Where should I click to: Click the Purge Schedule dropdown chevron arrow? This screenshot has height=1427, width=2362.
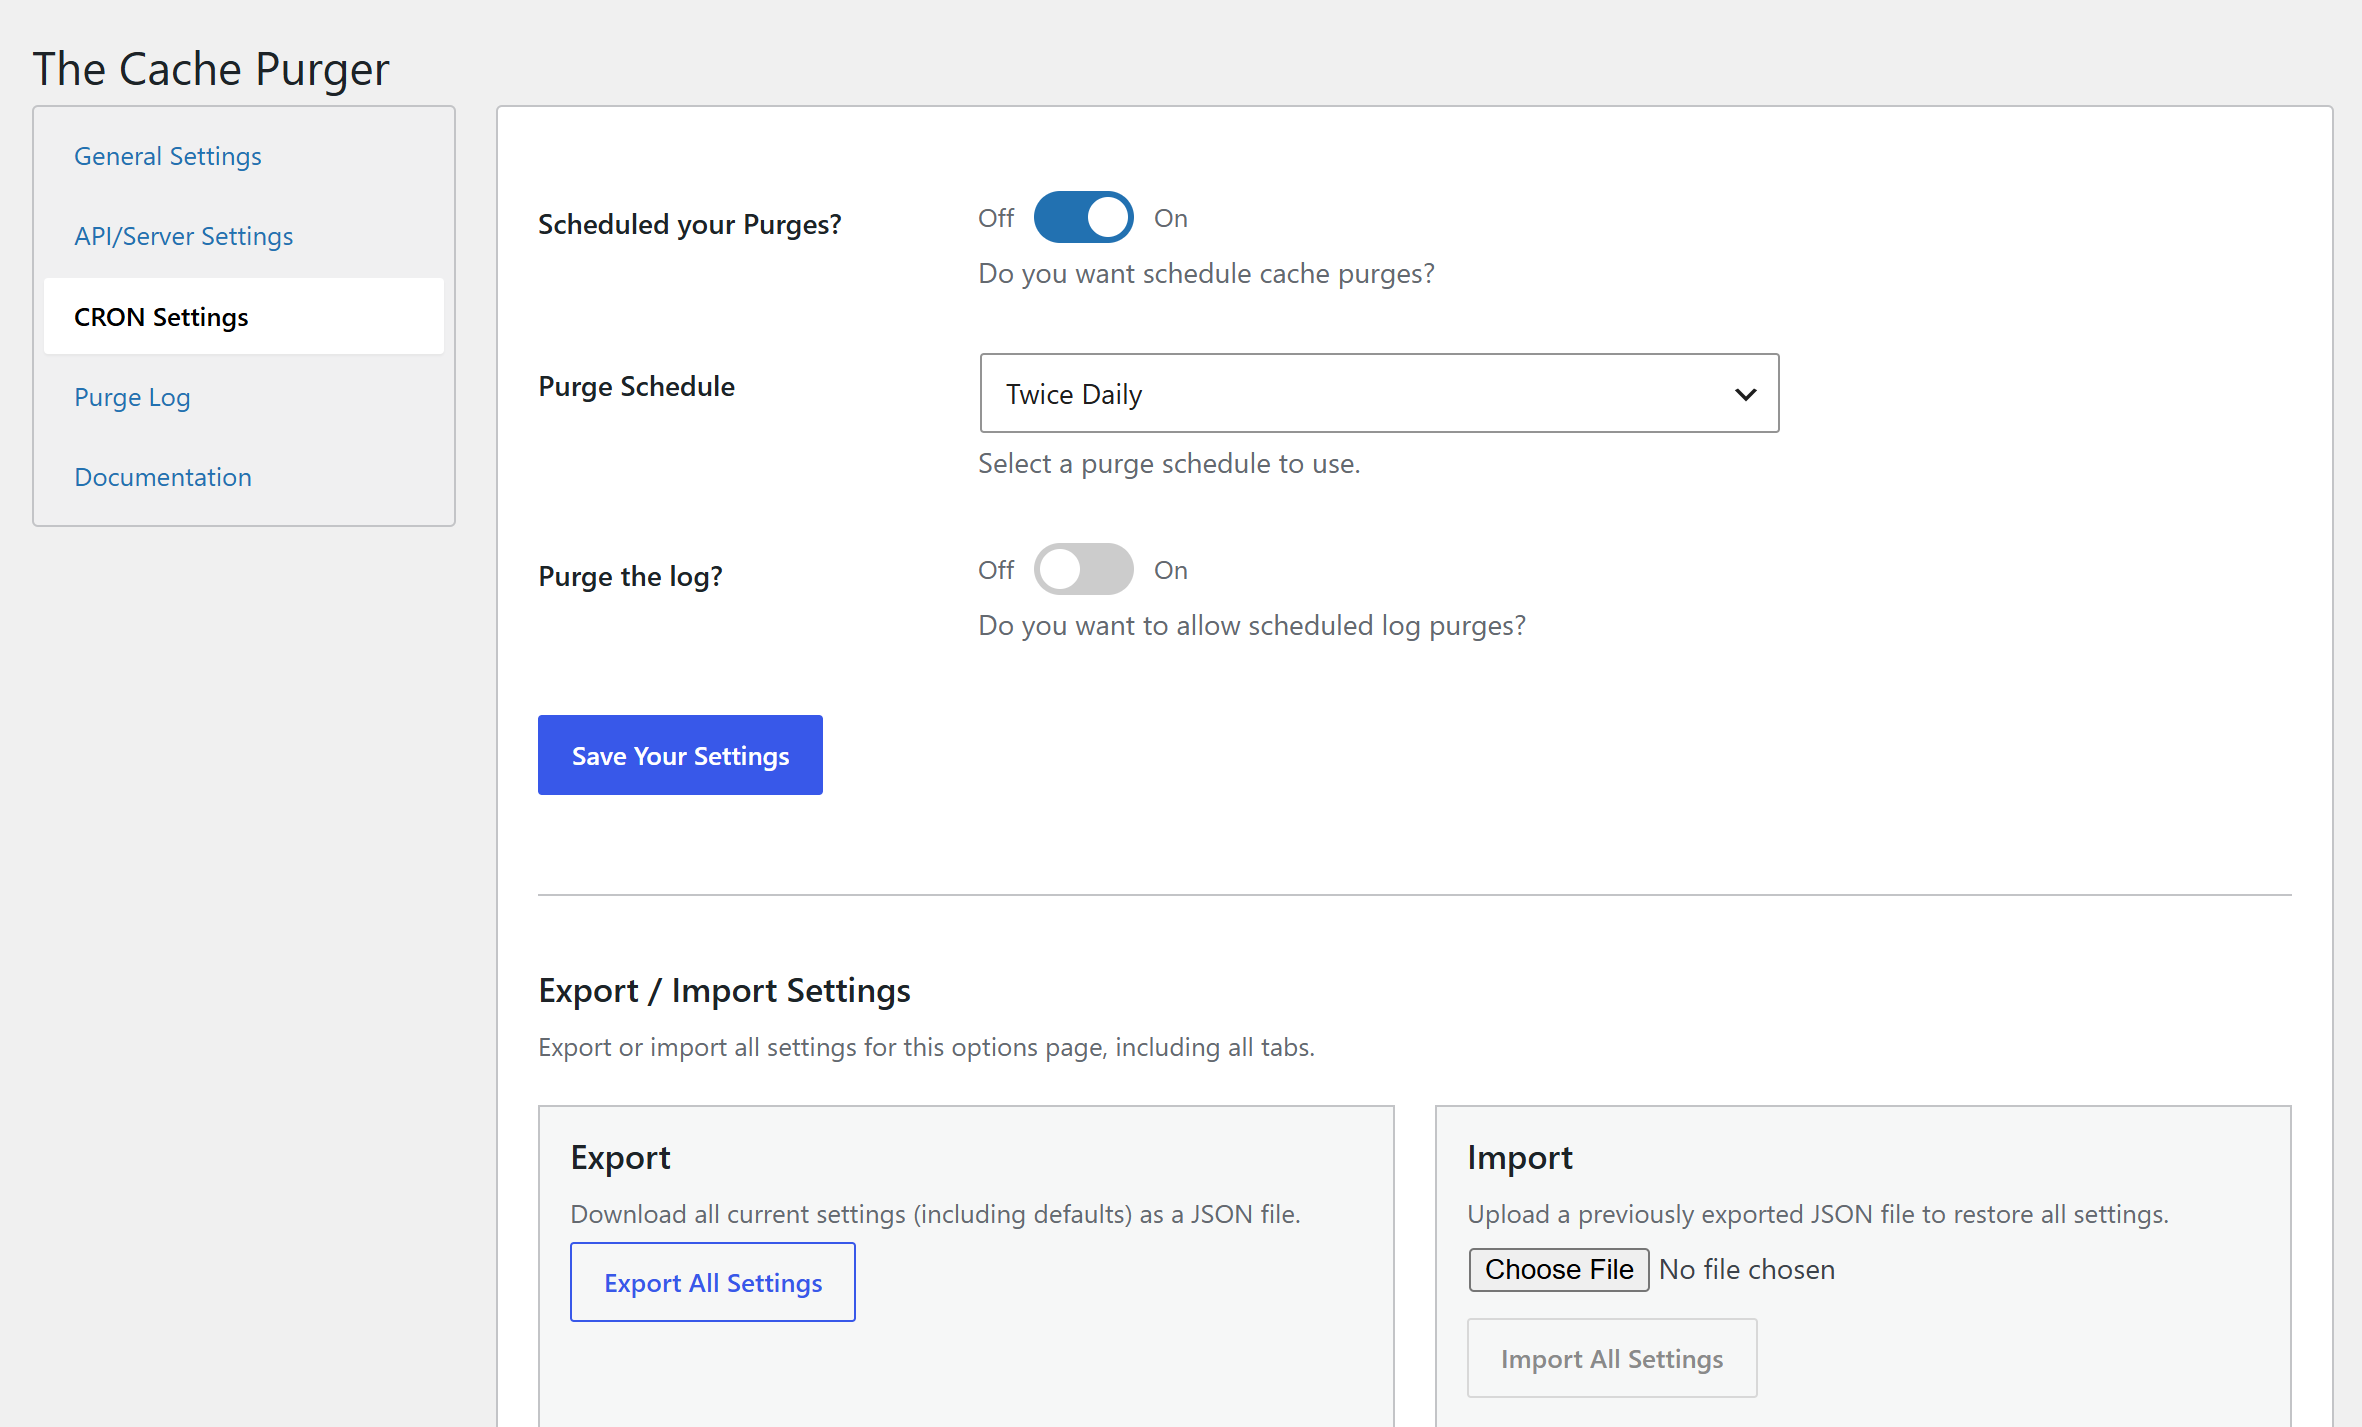(x=1745, y=394)
